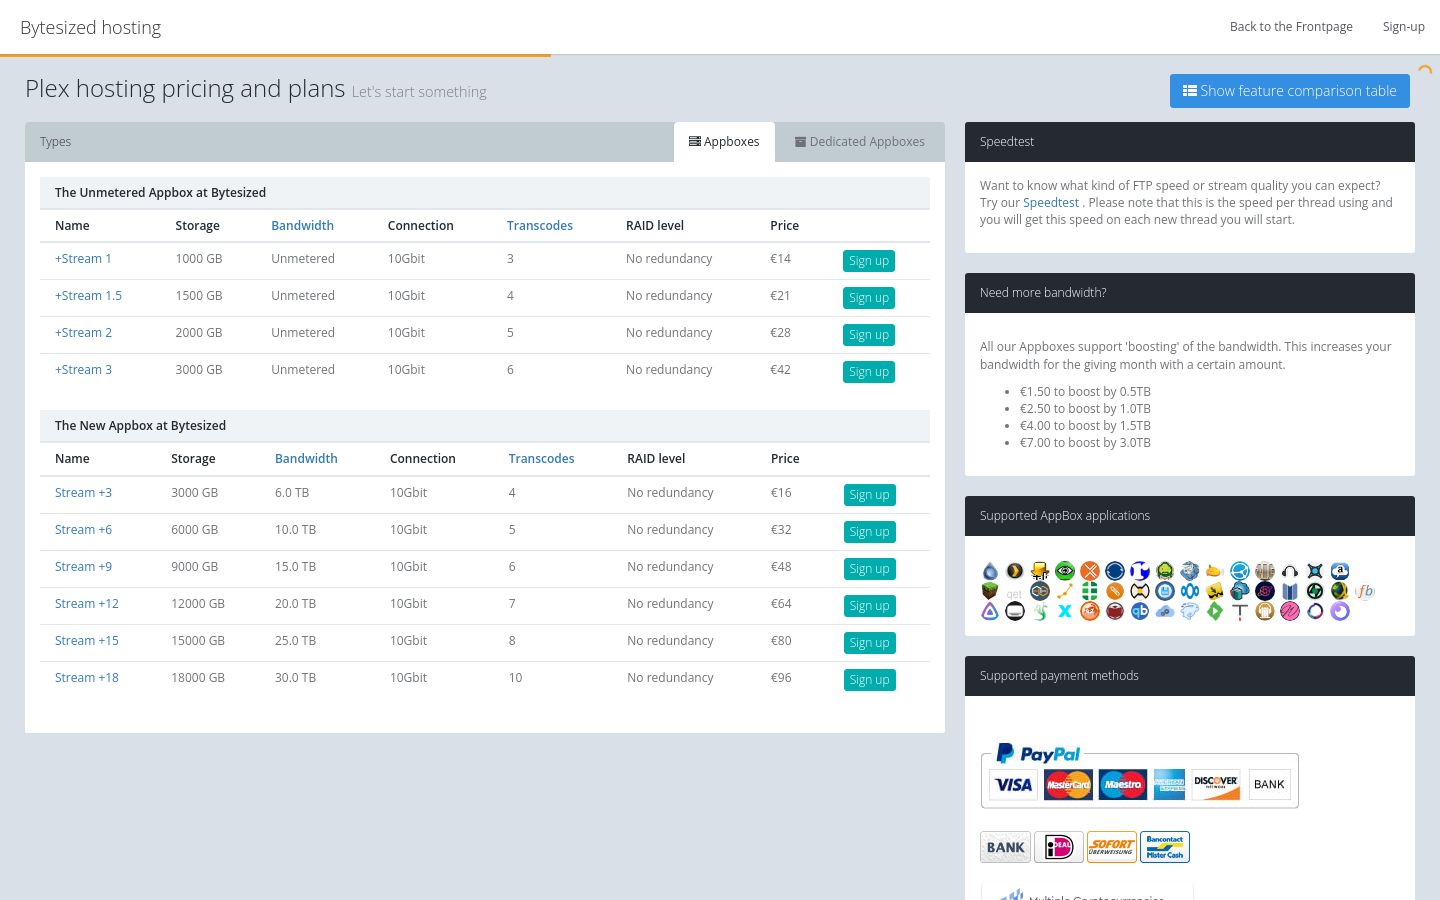Screen dimensions: 1440x900
Task: Click the Plex orange chevron icon
Action: [x=1015, y=571]
